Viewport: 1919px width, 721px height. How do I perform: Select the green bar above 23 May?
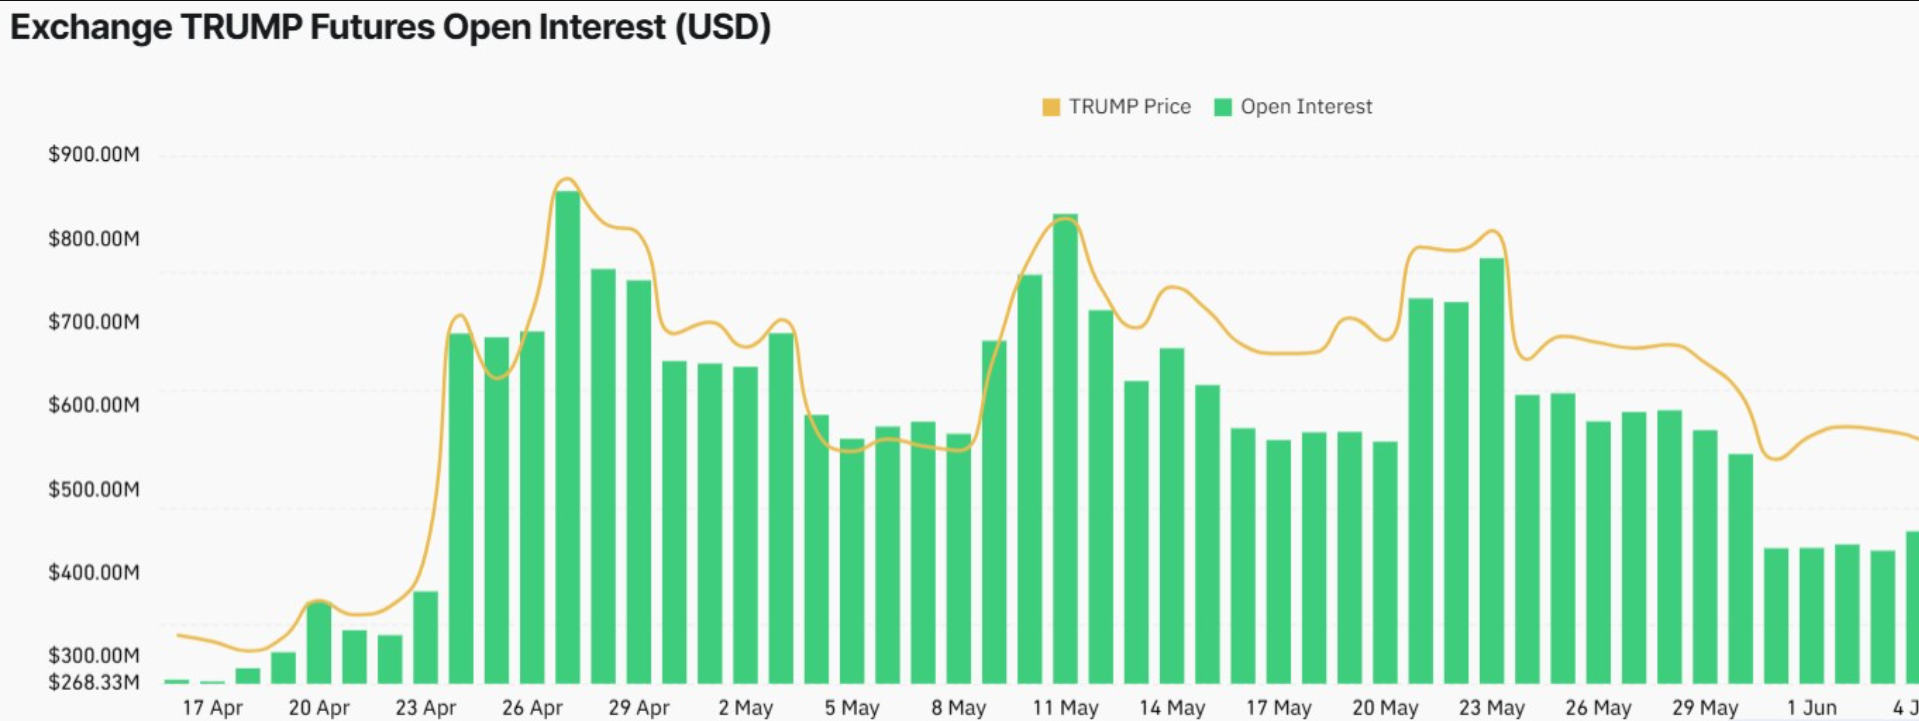coord(1491,471)
